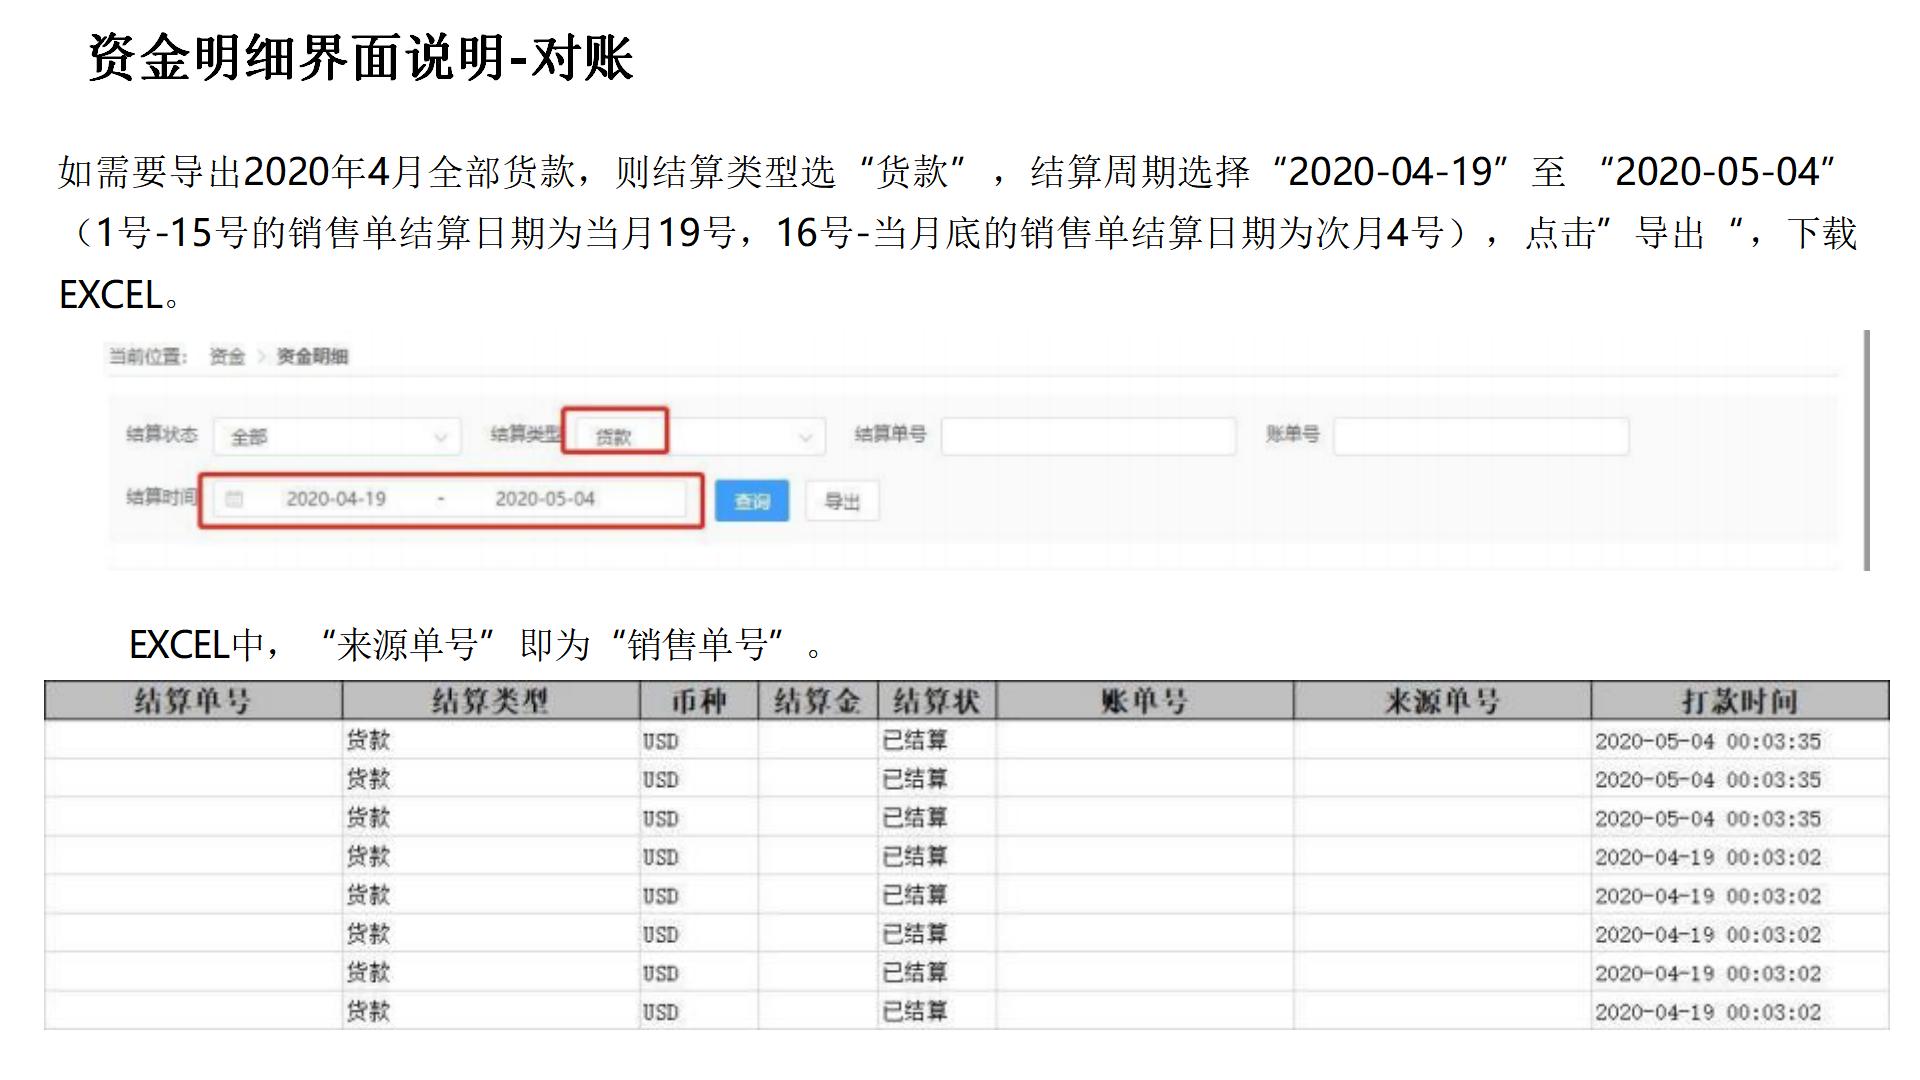Click the 结算状 column header
Screen dimensions: 1920x1080
(x=936, y=700)
